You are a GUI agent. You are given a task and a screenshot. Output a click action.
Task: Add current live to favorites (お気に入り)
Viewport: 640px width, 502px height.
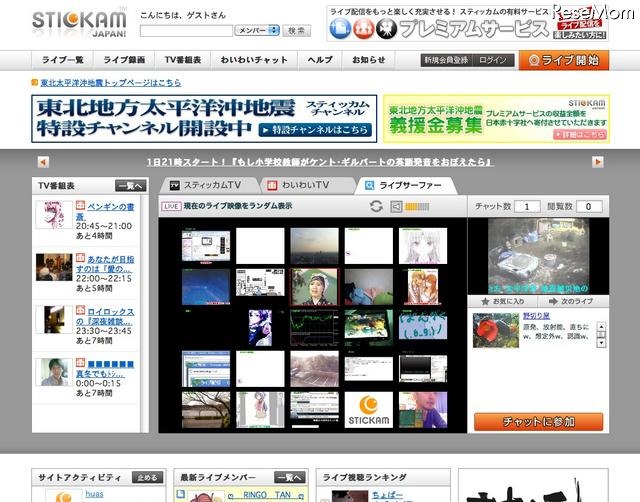[503, 302]
